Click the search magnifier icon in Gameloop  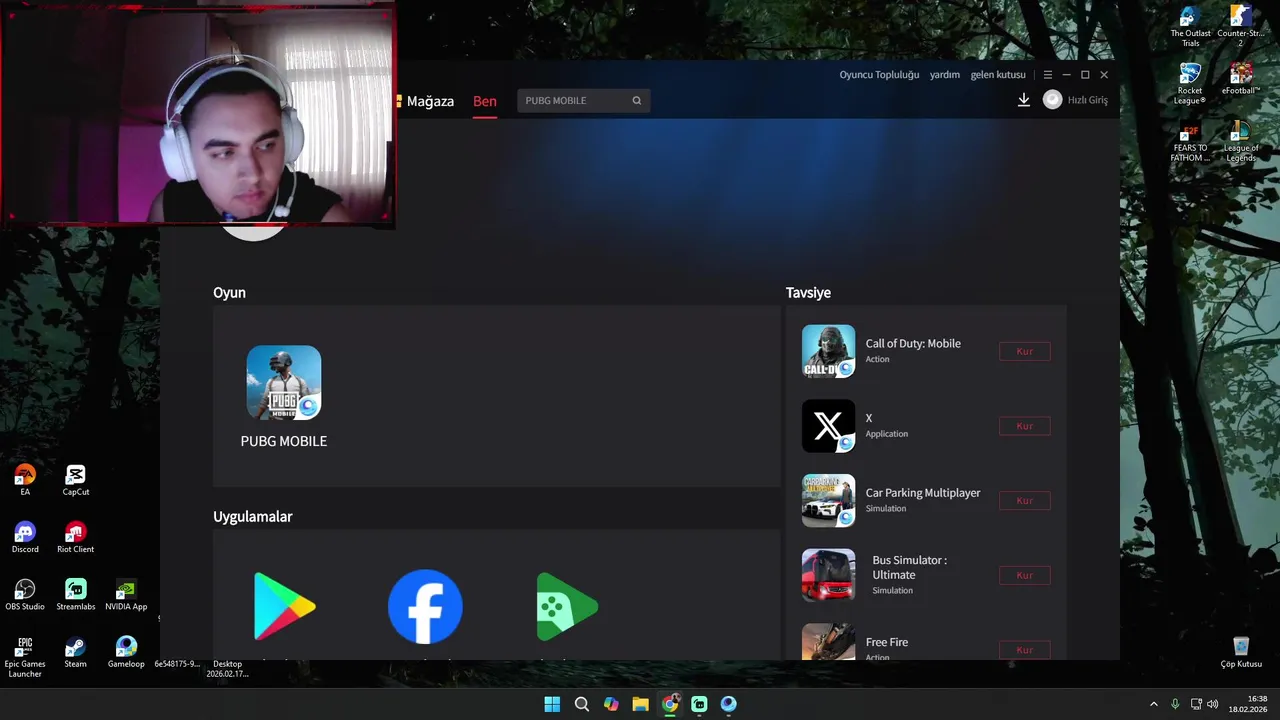coord(637,100)
